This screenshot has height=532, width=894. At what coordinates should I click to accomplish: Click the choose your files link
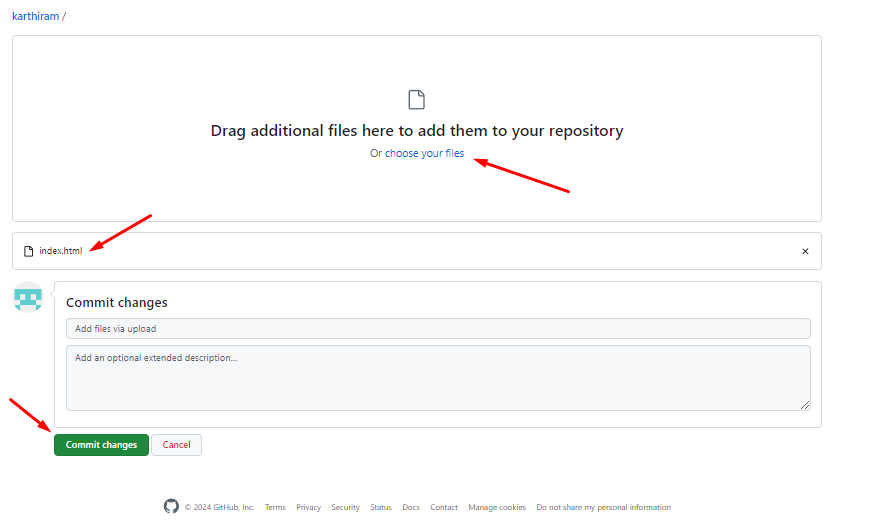click(x=424, y=153)
